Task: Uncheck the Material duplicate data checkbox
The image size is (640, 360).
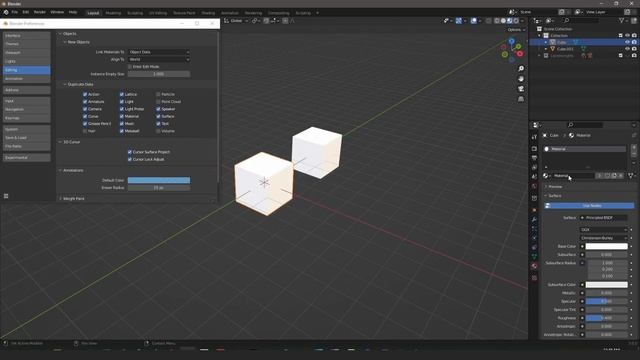Action: (122, 116)
